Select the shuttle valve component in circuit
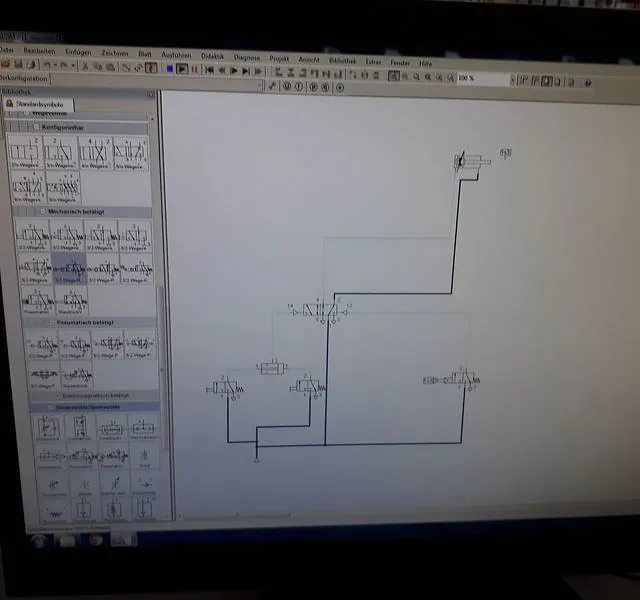 click(272, 368)
